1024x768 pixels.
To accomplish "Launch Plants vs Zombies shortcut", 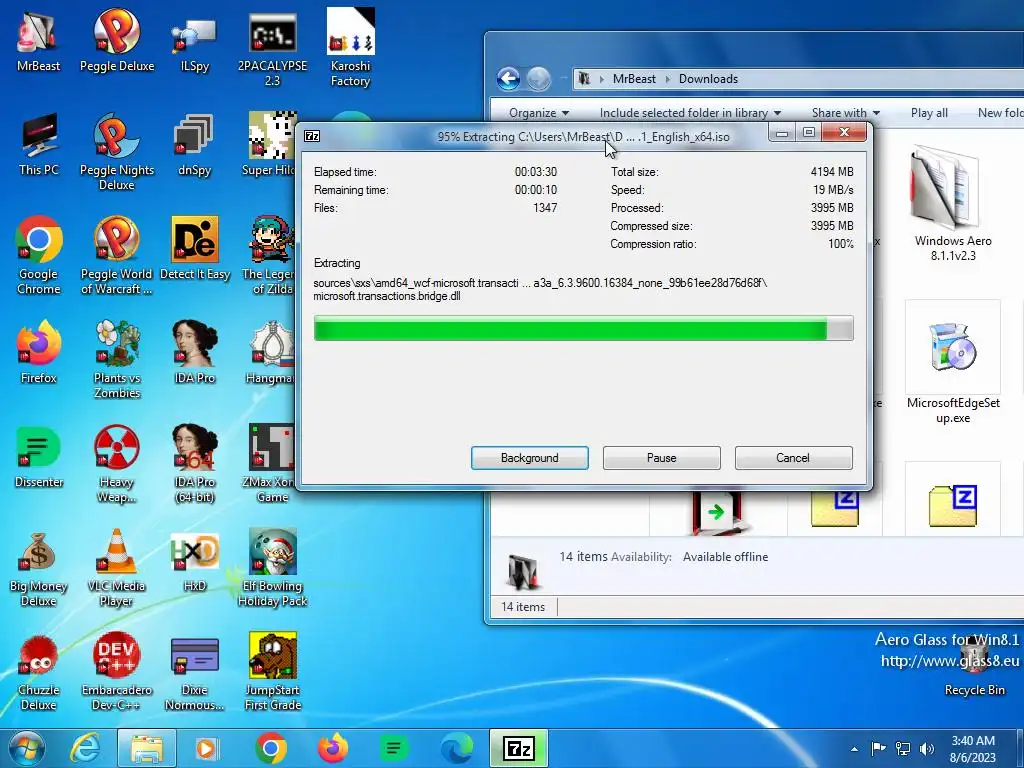I will click(x=117, y=360).
